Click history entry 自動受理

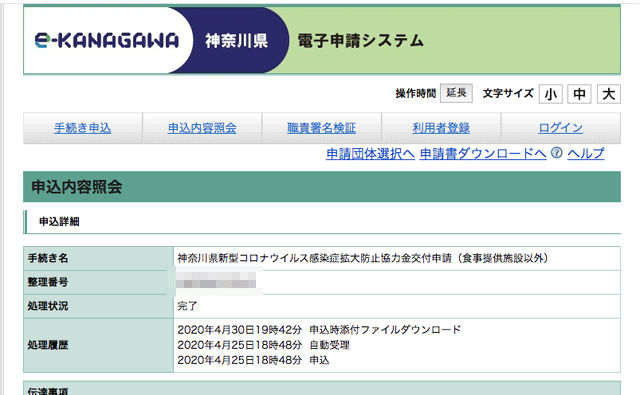pos(329,345)
